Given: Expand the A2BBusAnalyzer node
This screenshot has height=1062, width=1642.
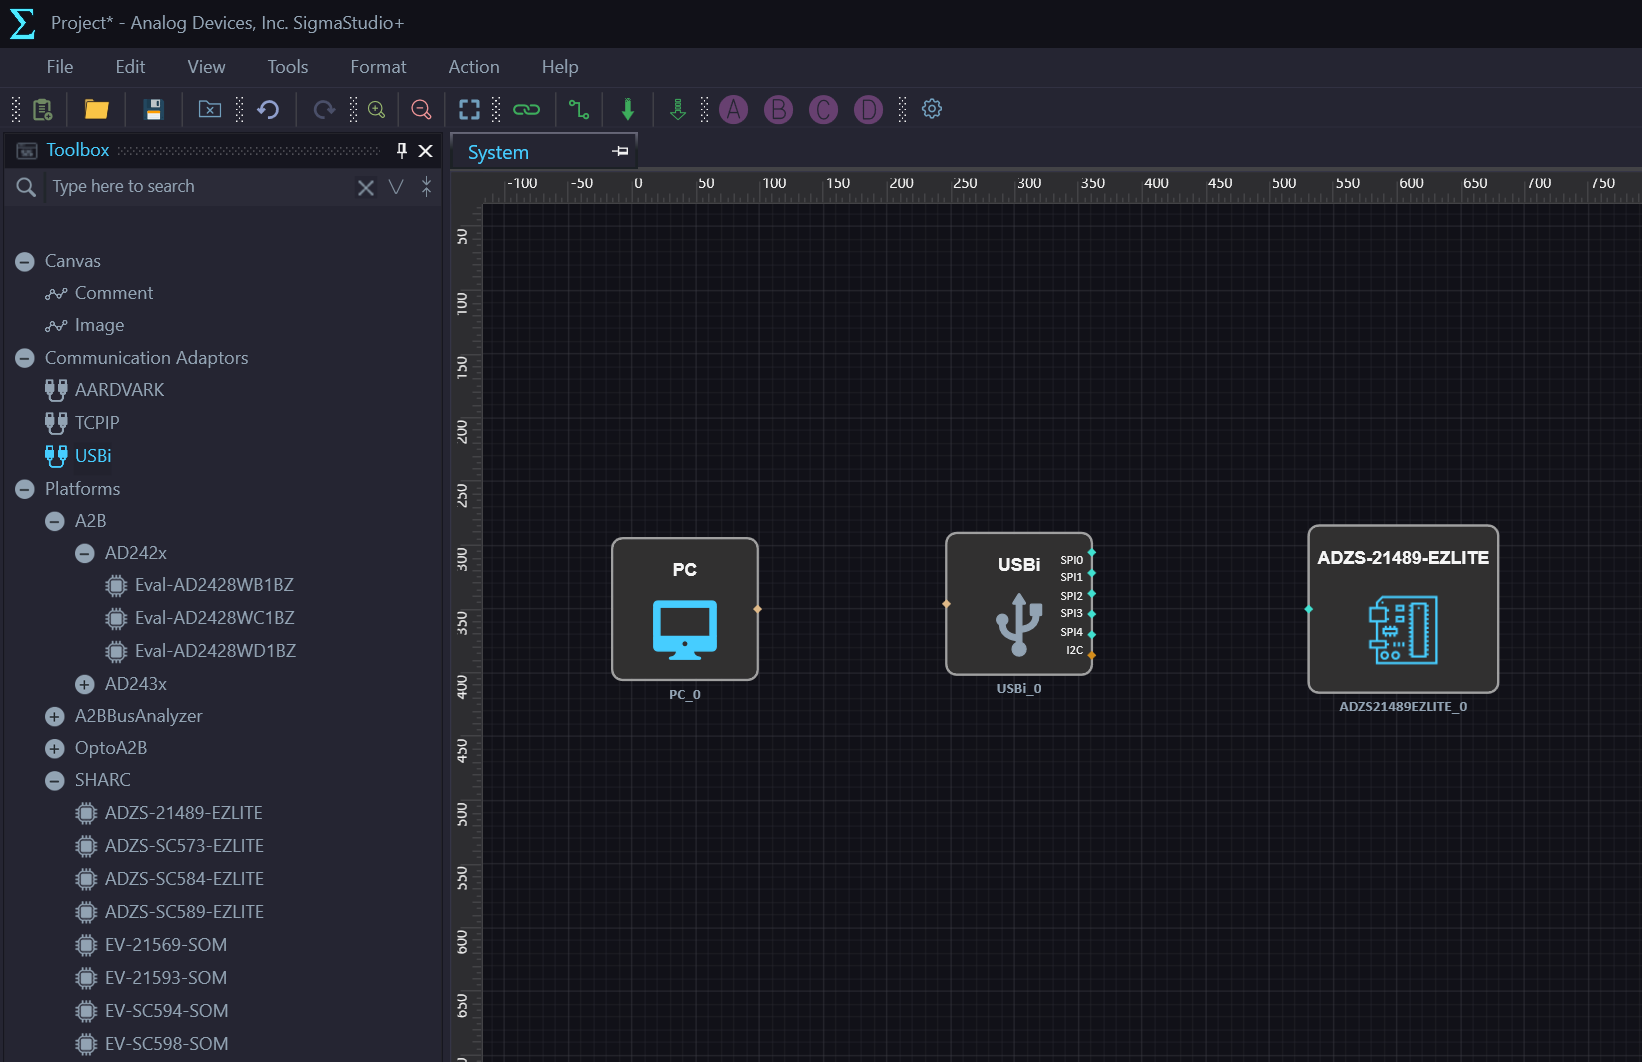Looking at the screenshot, I should pos(55,717).
